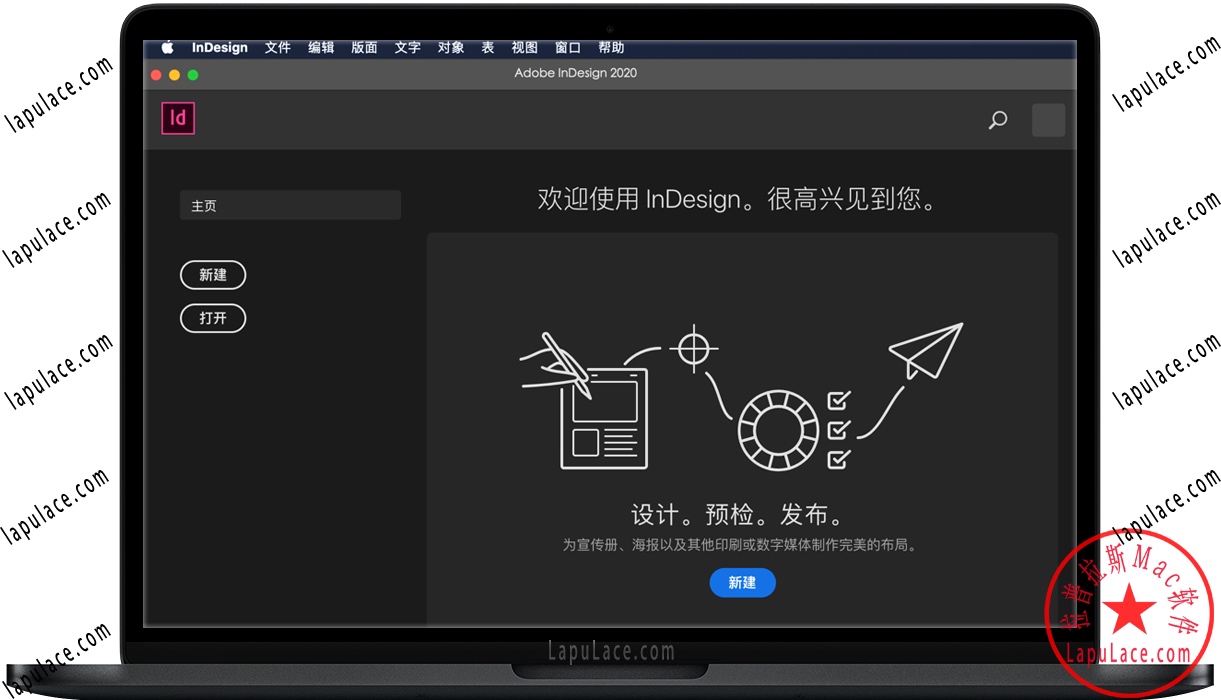The image size is (1221, 700).
Task: Click the description text 为宣传册、海报
Action: pyautogui.click(x=741, y=546)
